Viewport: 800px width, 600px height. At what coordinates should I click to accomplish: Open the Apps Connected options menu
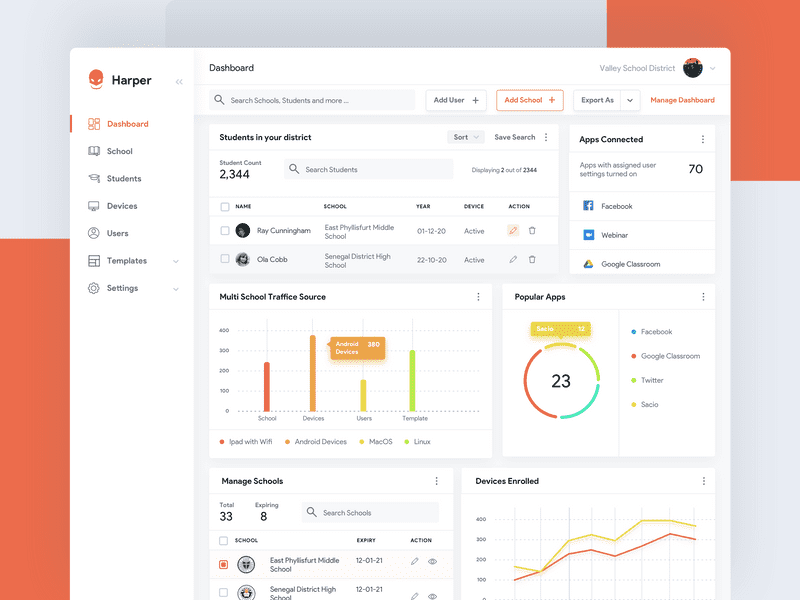pos(703,139)
